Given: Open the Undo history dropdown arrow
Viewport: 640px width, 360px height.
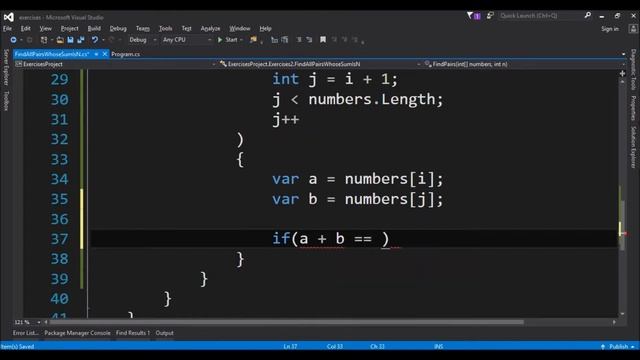Looking at the screenshot, I should [103, 40].
